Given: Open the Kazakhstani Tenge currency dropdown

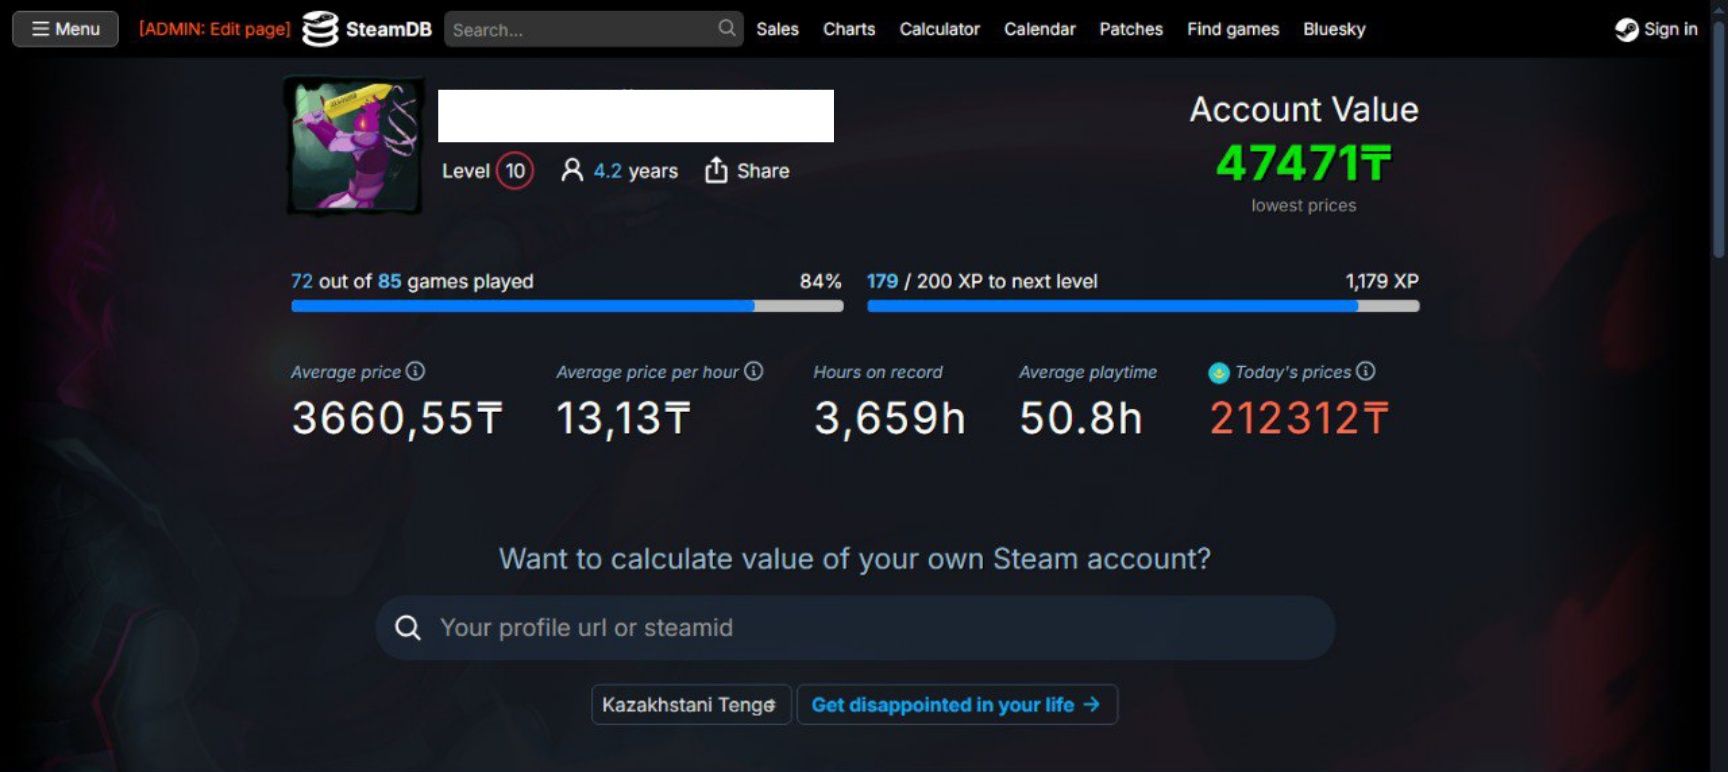Looking at the screenshot, I should coord(691,705).
